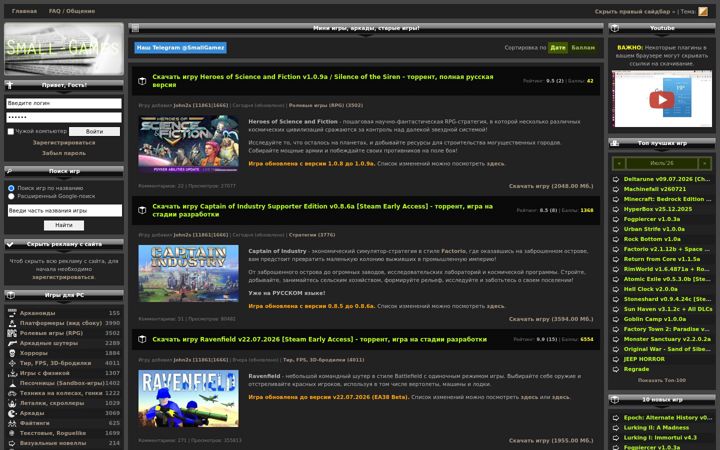
Task: Click the Horrors skull icon
Action: point(12,353)
